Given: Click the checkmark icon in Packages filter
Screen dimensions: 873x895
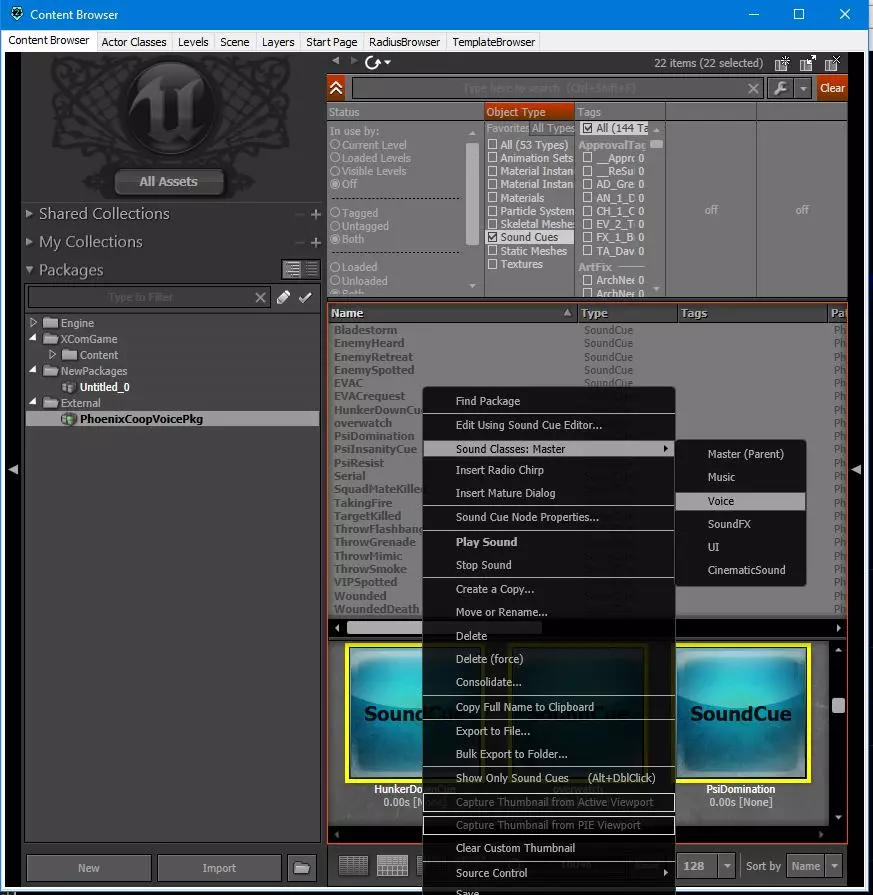Looking at the screenshot, I should pos(305,297).
